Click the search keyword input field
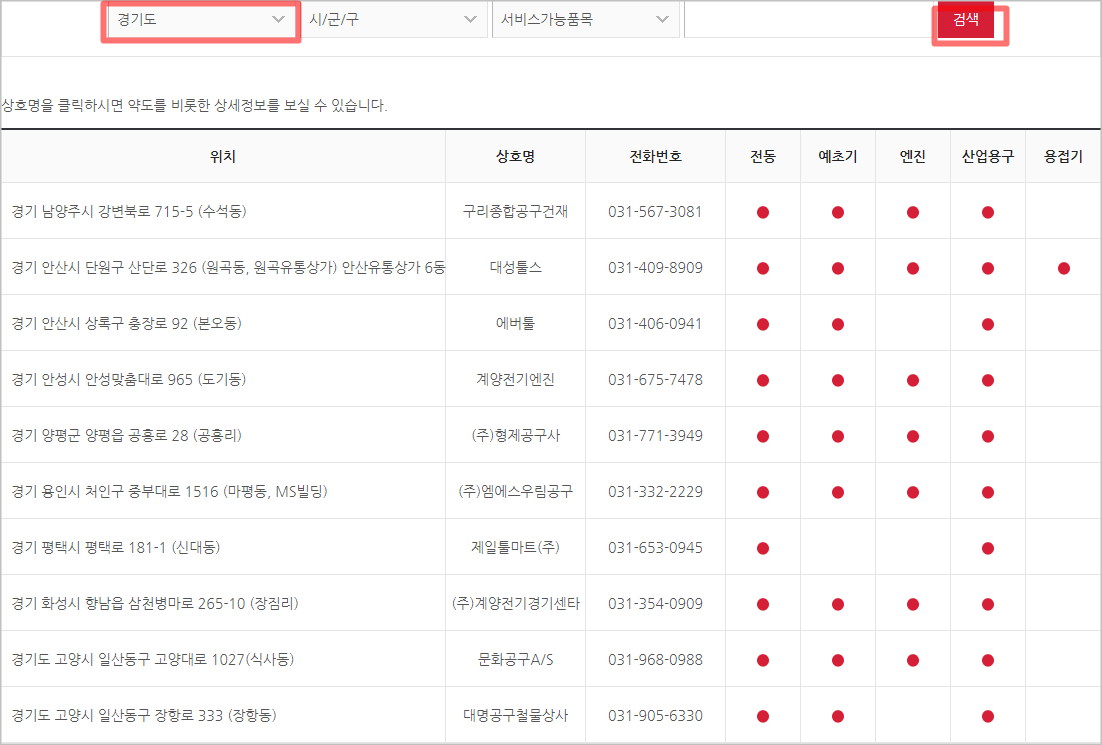The width and height of the screenshot is (1102, 745). click(810, 20)
